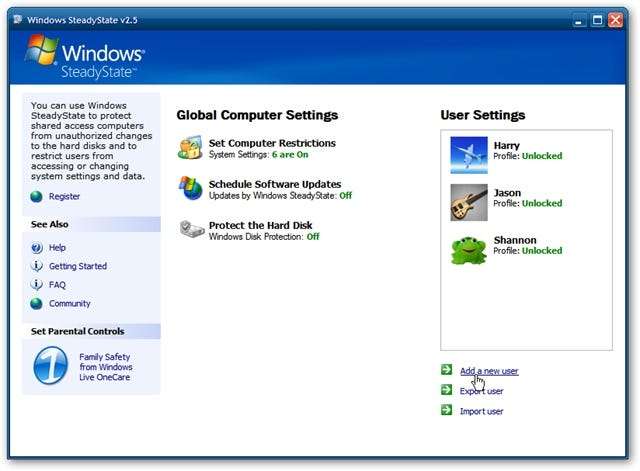This screenshot has height=471, width=640.
Task: Open Schedule Software Updates
Action: (275, 184)
